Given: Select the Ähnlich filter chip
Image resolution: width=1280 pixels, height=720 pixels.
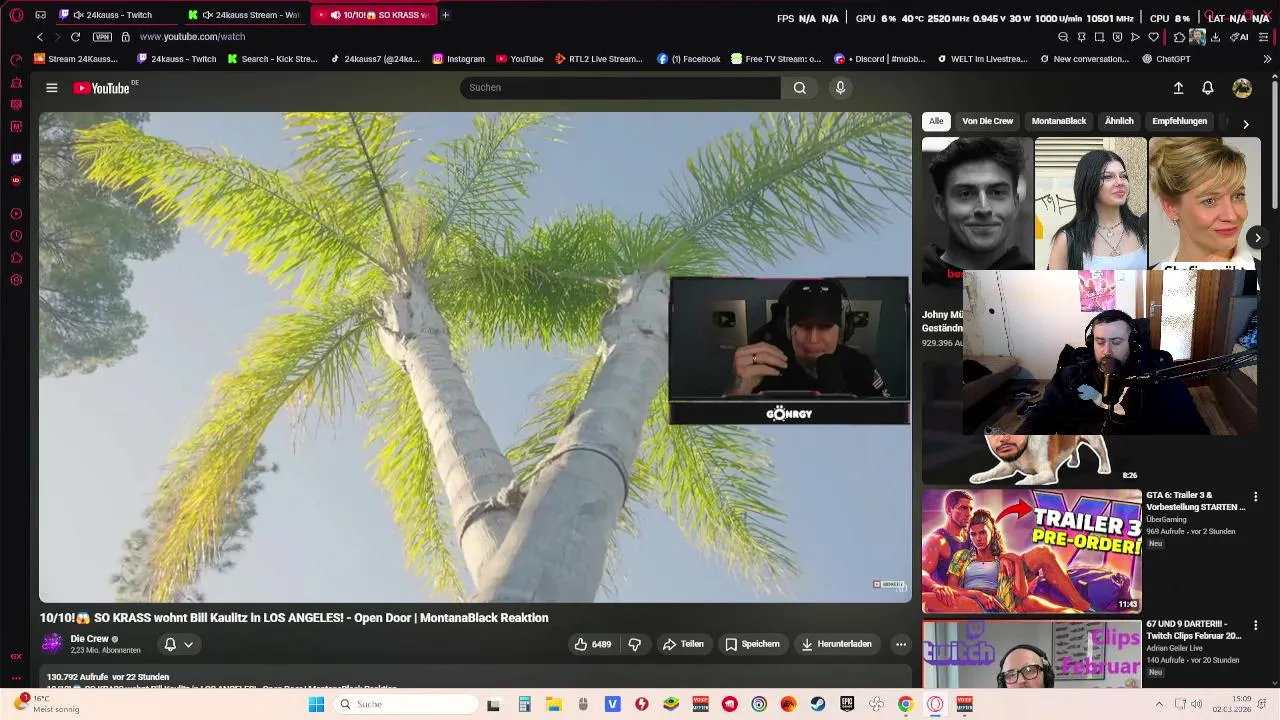Looking at the screenshot, I should [x=1119, y=121].
